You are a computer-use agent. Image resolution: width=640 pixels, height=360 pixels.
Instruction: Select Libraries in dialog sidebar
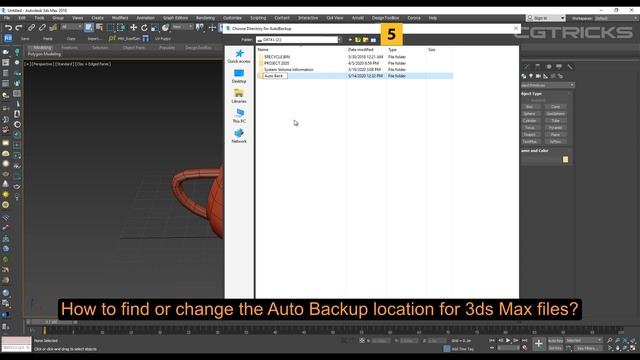pos(239,96)
